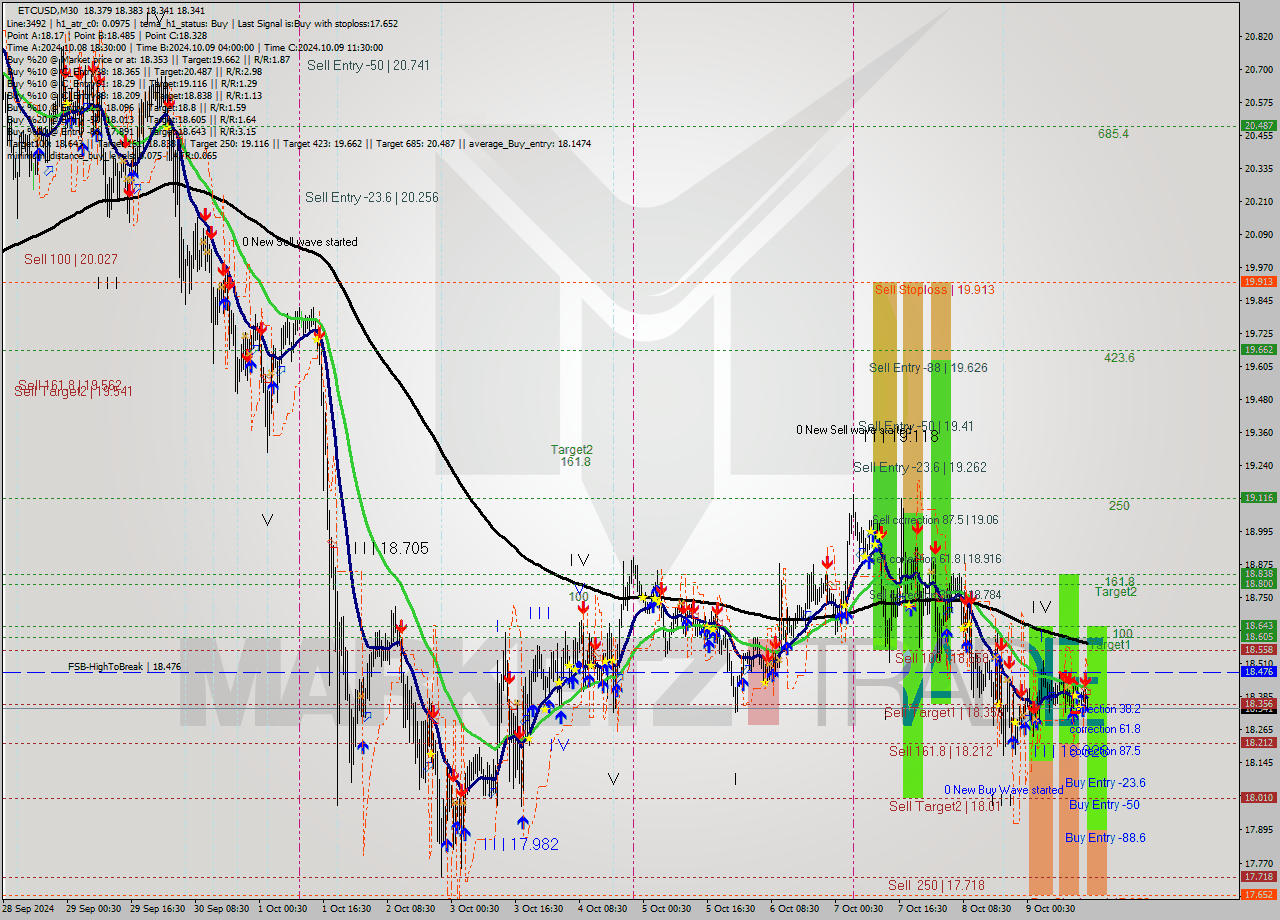The image size is (1280, 920).
Task: Click the 'Sell 250 | 17.718' label
Action: coord(936,886)
